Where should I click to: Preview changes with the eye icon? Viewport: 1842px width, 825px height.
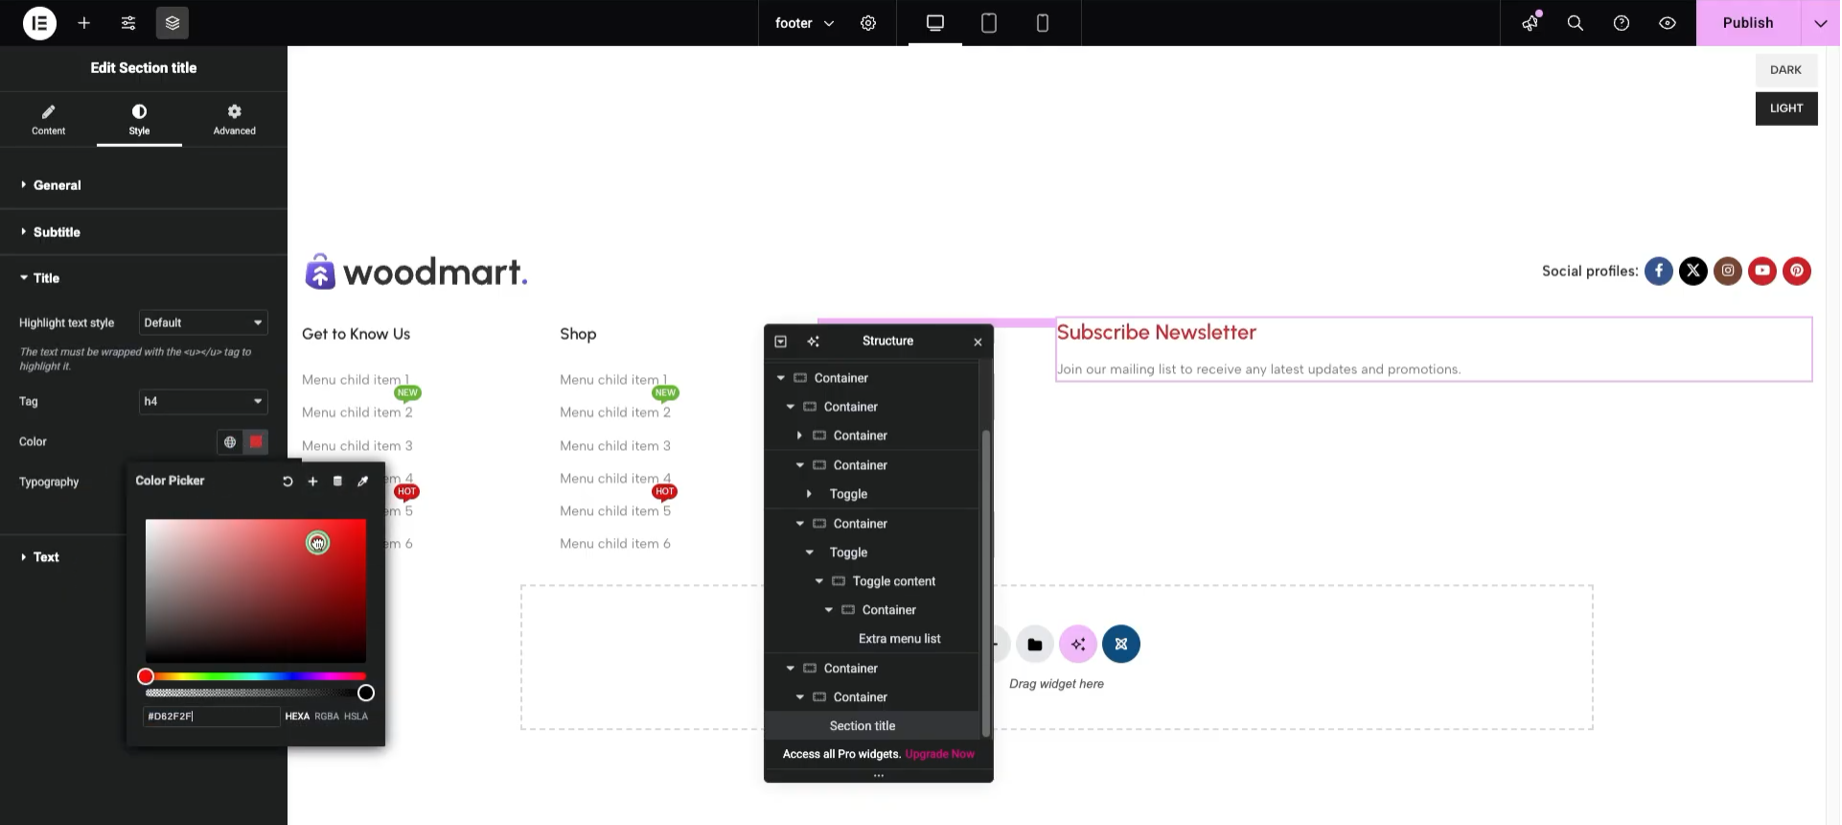1667,23
